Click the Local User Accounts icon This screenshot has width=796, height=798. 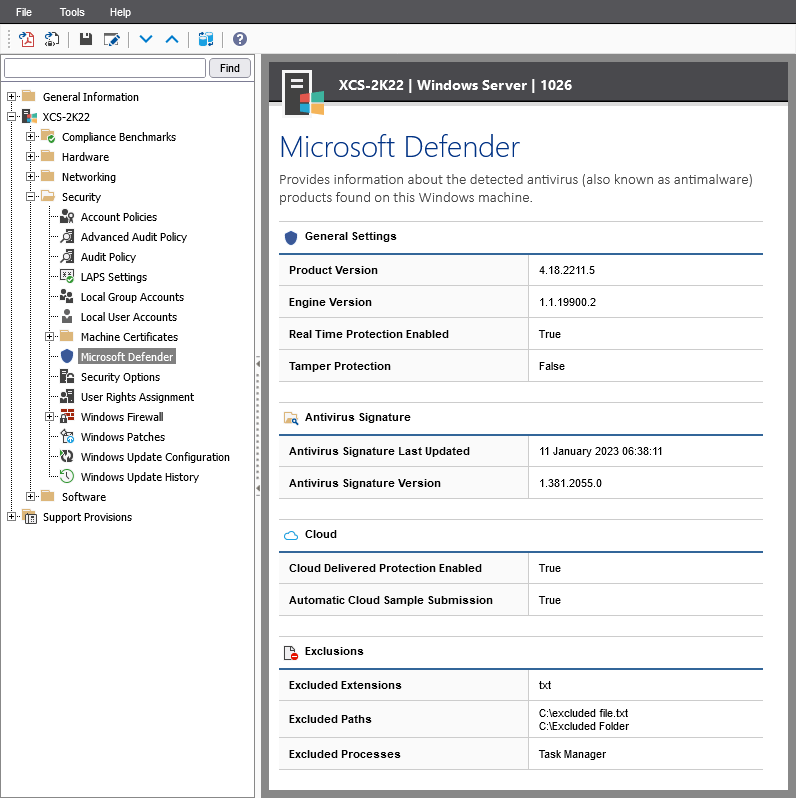pos(67,317)
